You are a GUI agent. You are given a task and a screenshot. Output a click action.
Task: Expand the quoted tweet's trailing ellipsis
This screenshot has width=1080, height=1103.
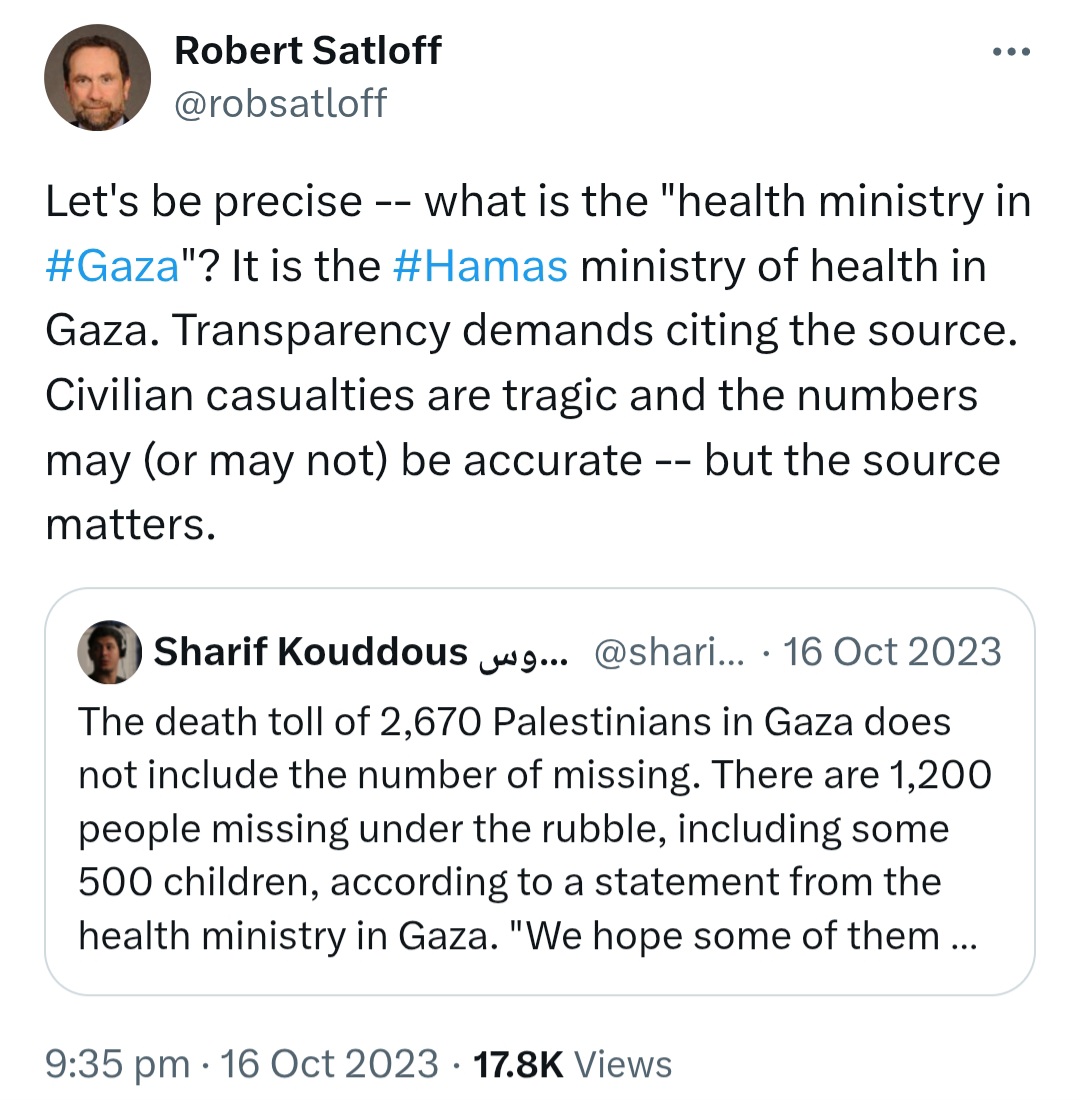point(959,937)
